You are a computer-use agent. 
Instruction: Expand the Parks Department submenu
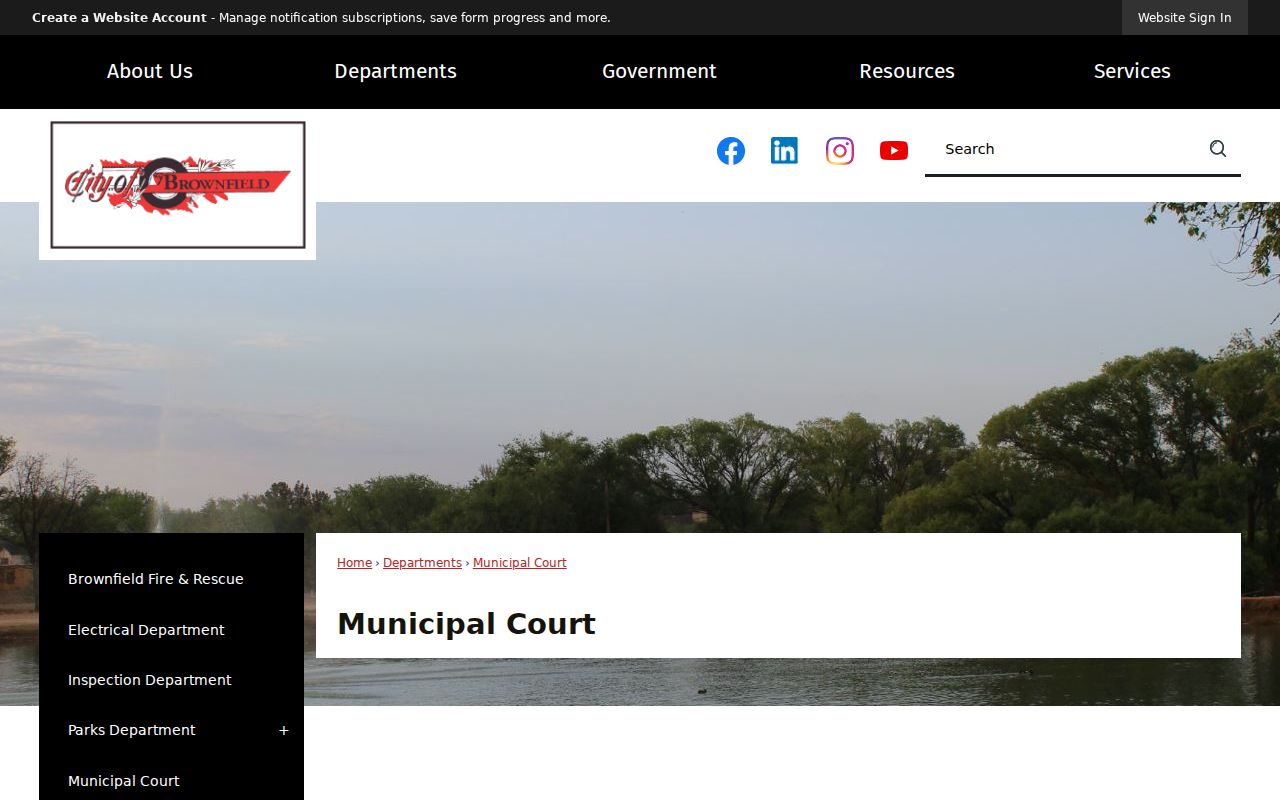284,731
